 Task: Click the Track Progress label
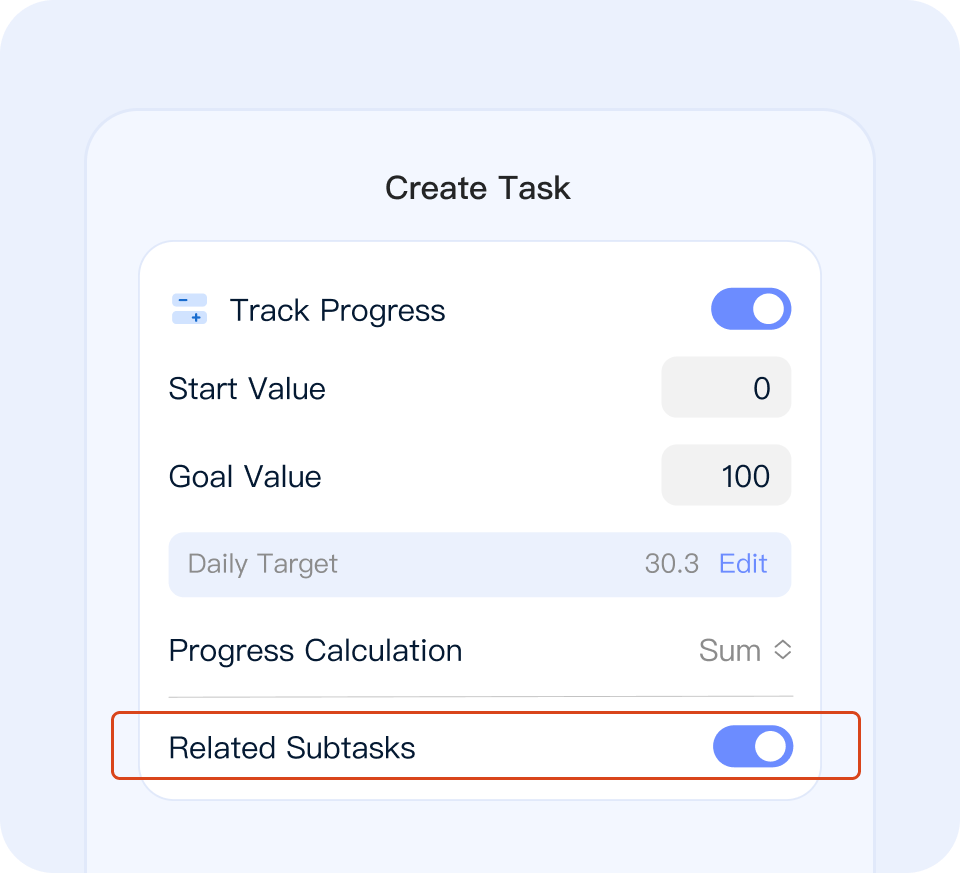pos(337,310)
